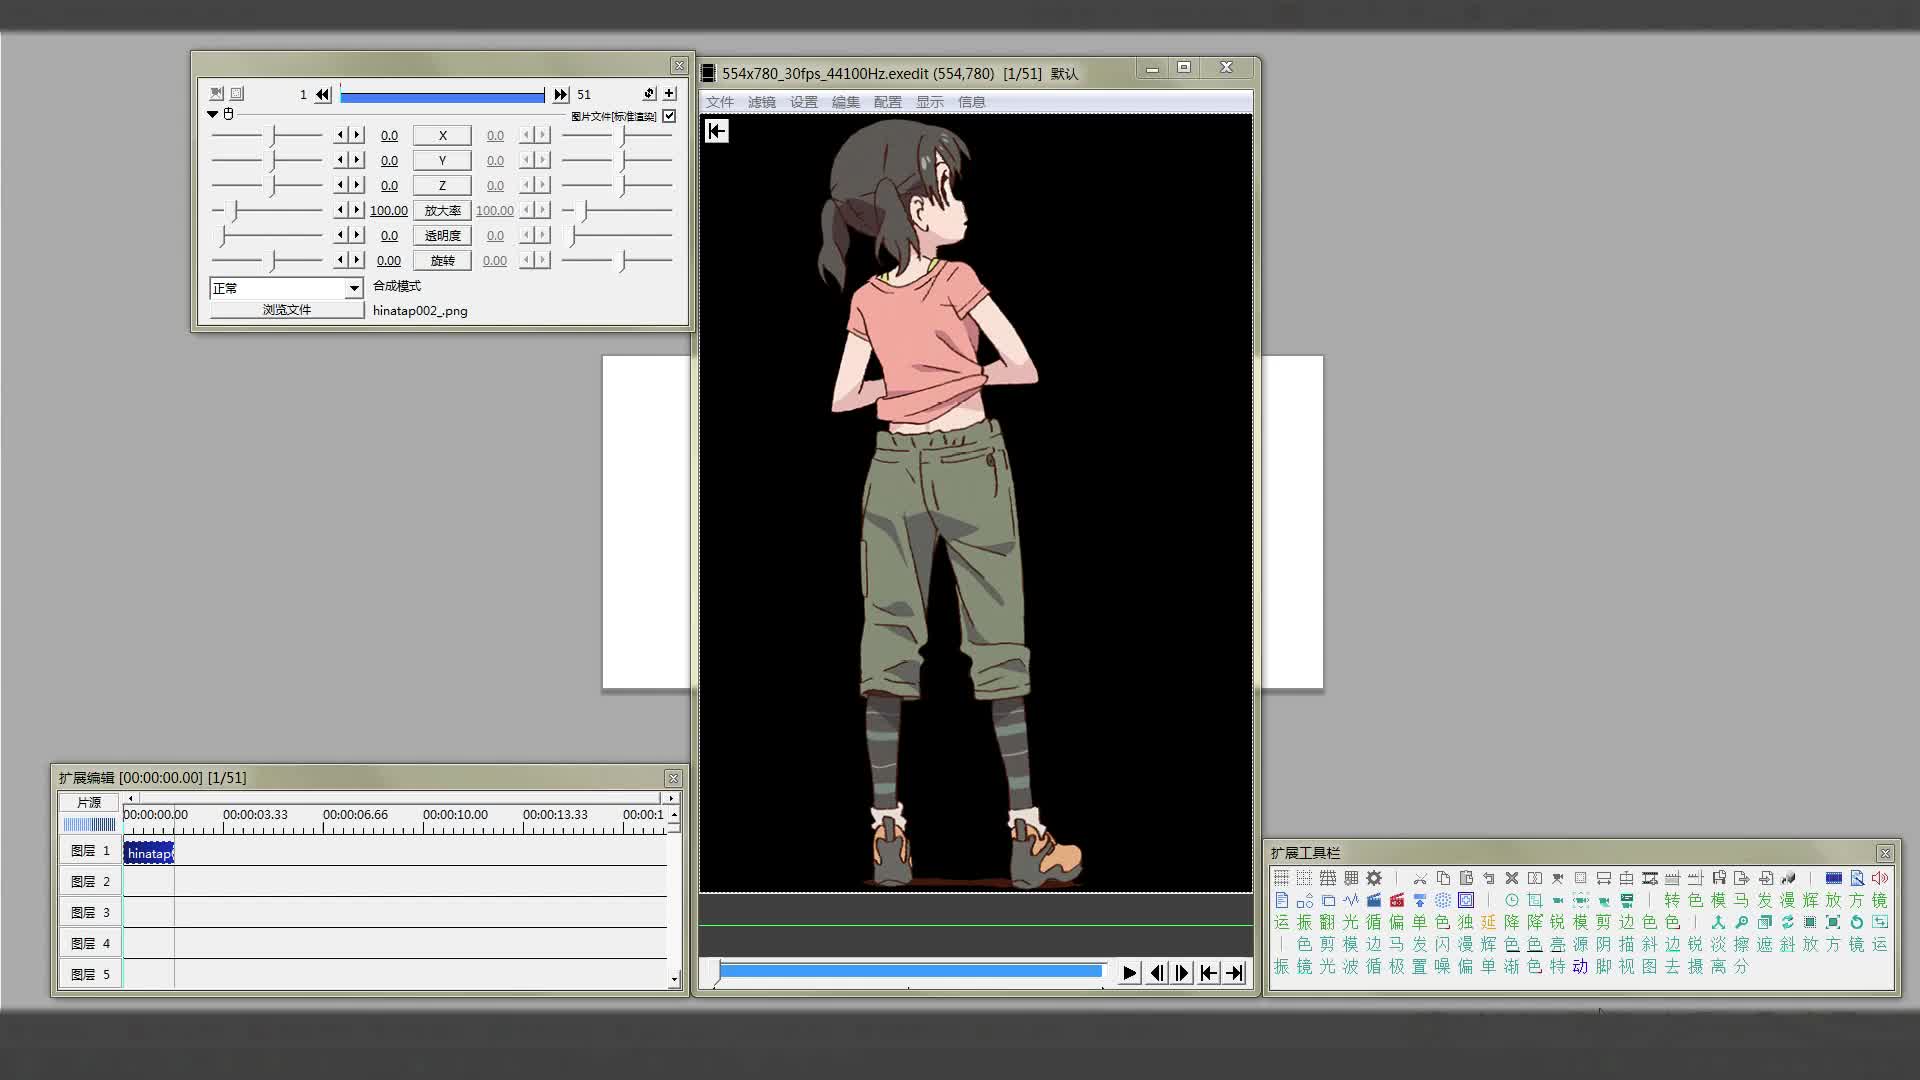
Task: Open the 设置 menu
Action: click(804, 102)
